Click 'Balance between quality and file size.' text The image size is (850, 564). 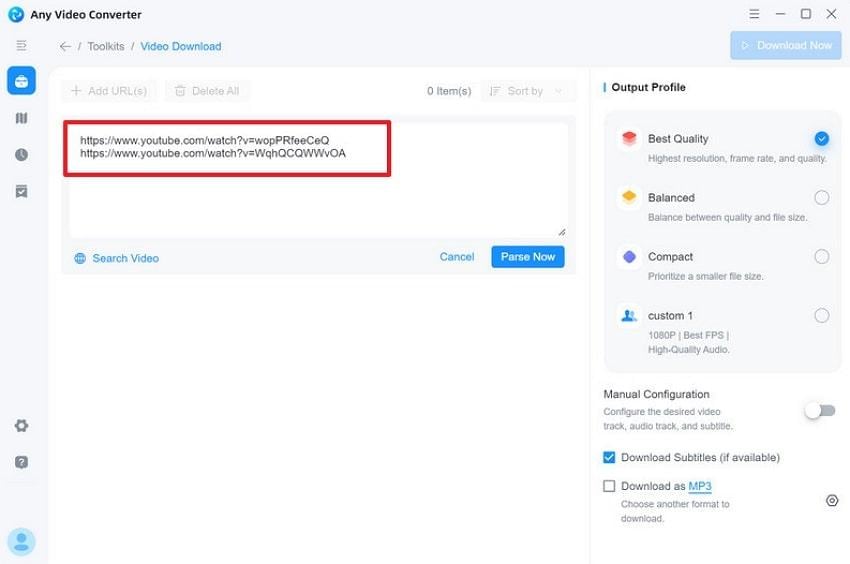(727, 217)
